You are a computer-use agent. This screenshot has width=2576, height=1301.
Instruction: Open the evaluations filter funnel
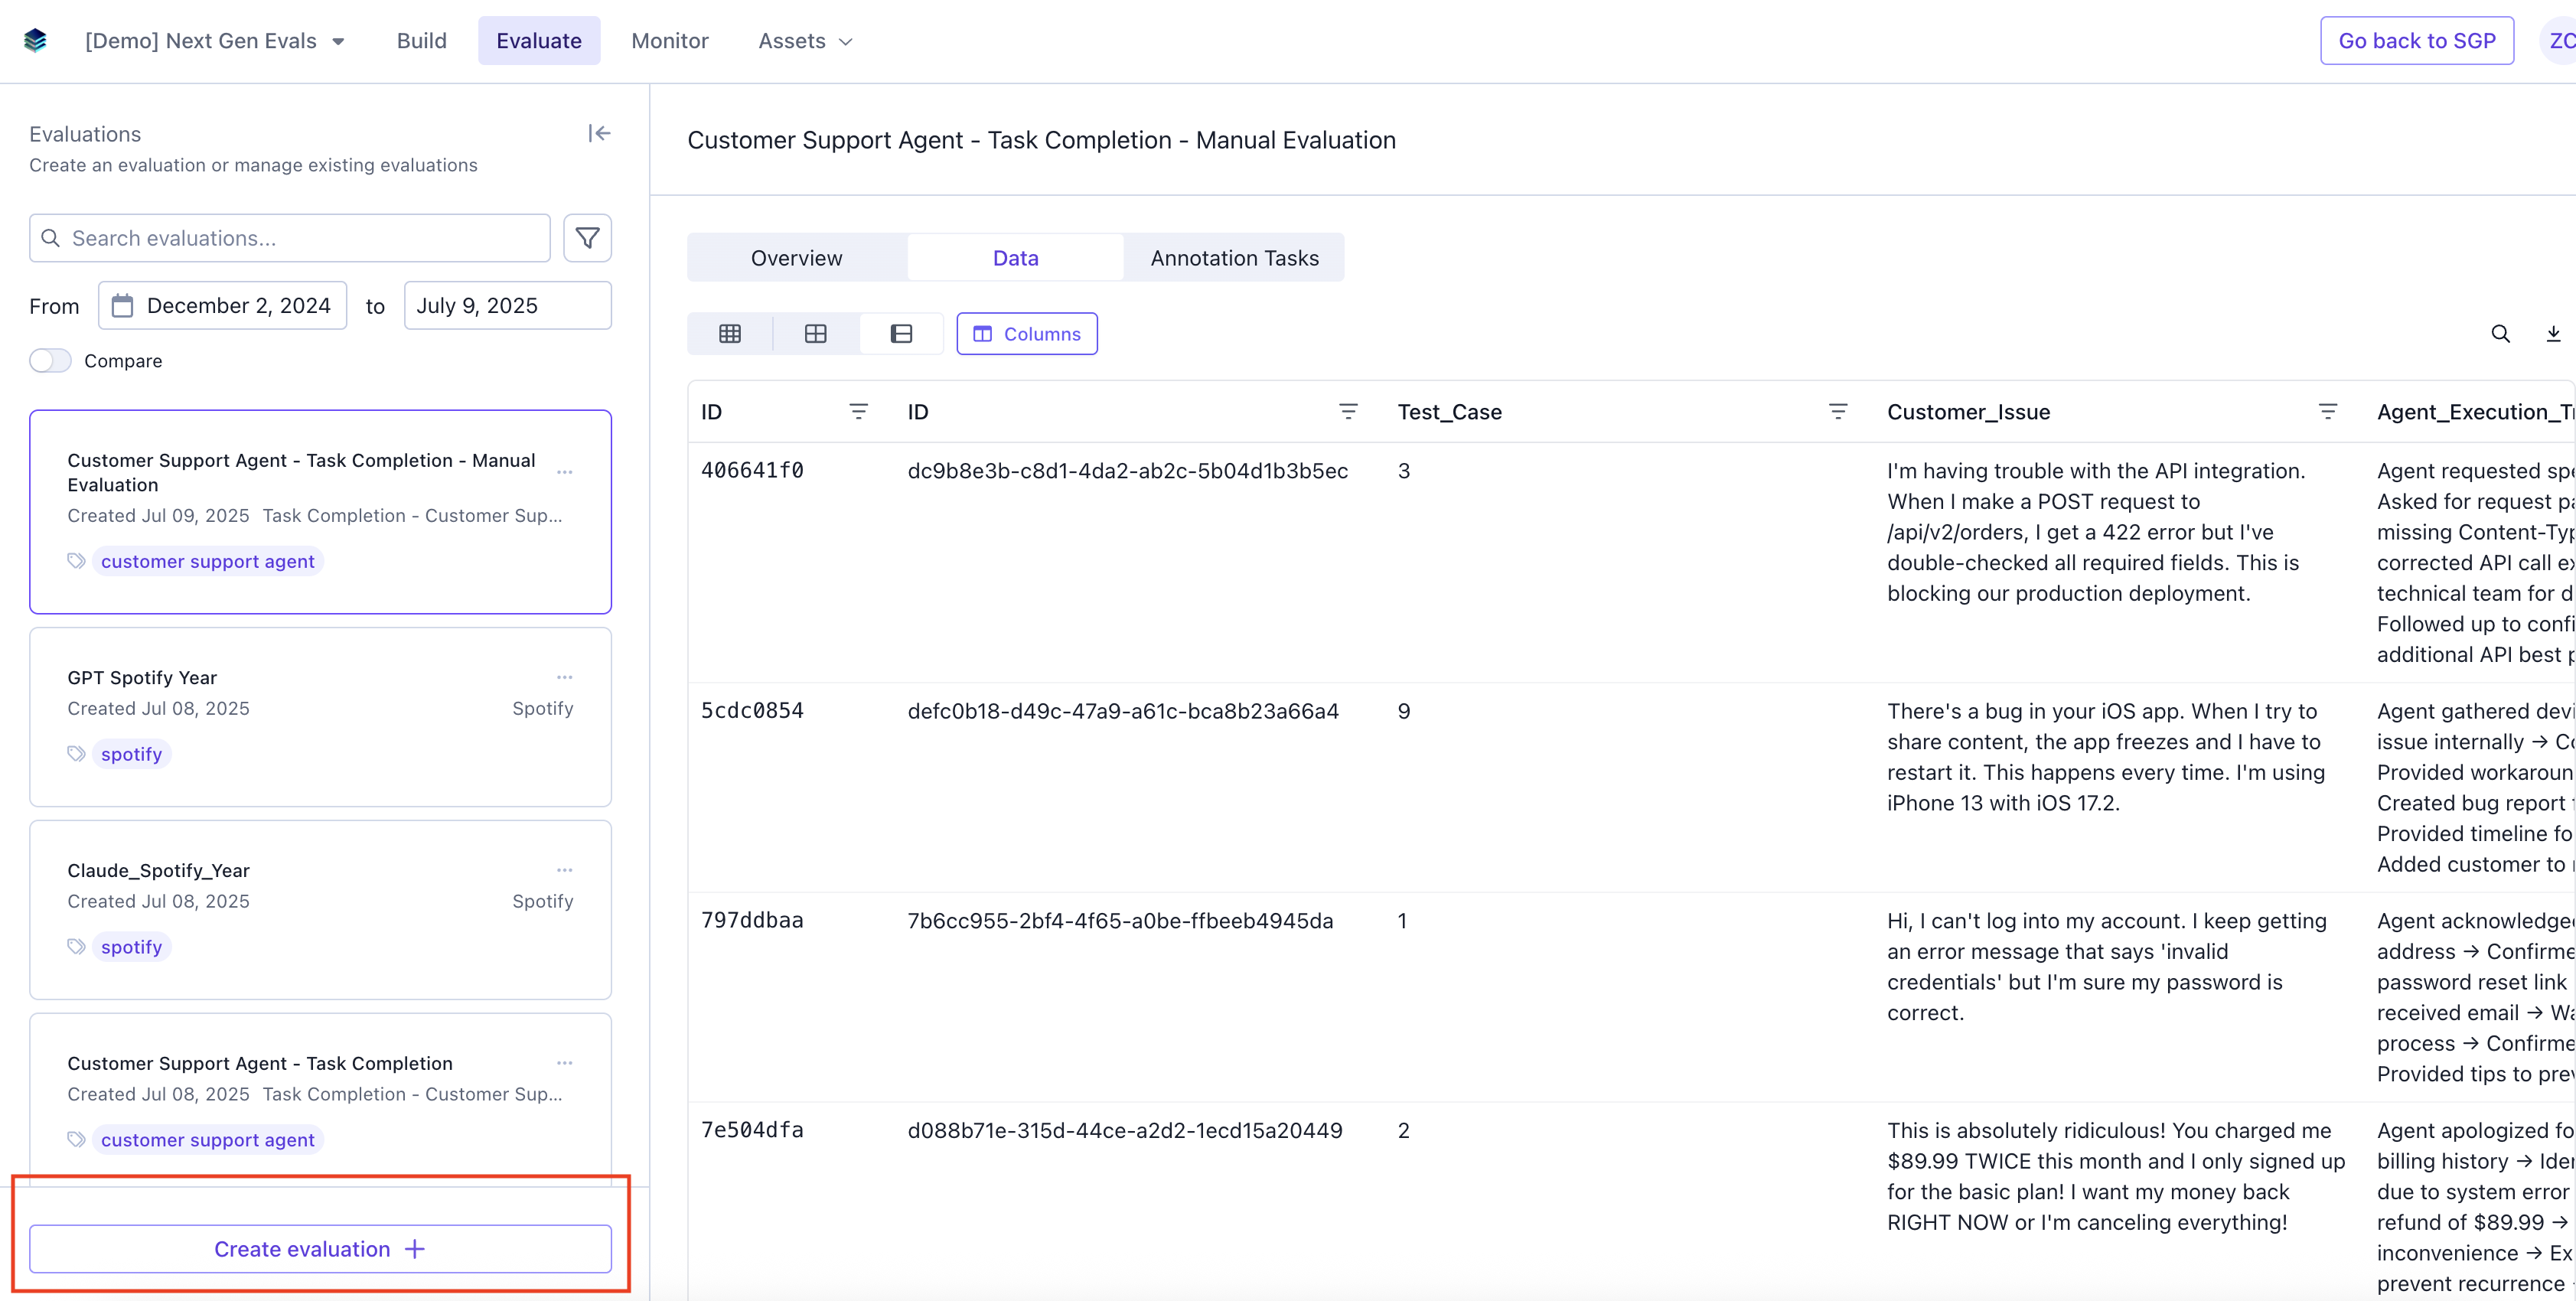pyautogui.click(x=587, y=238)
